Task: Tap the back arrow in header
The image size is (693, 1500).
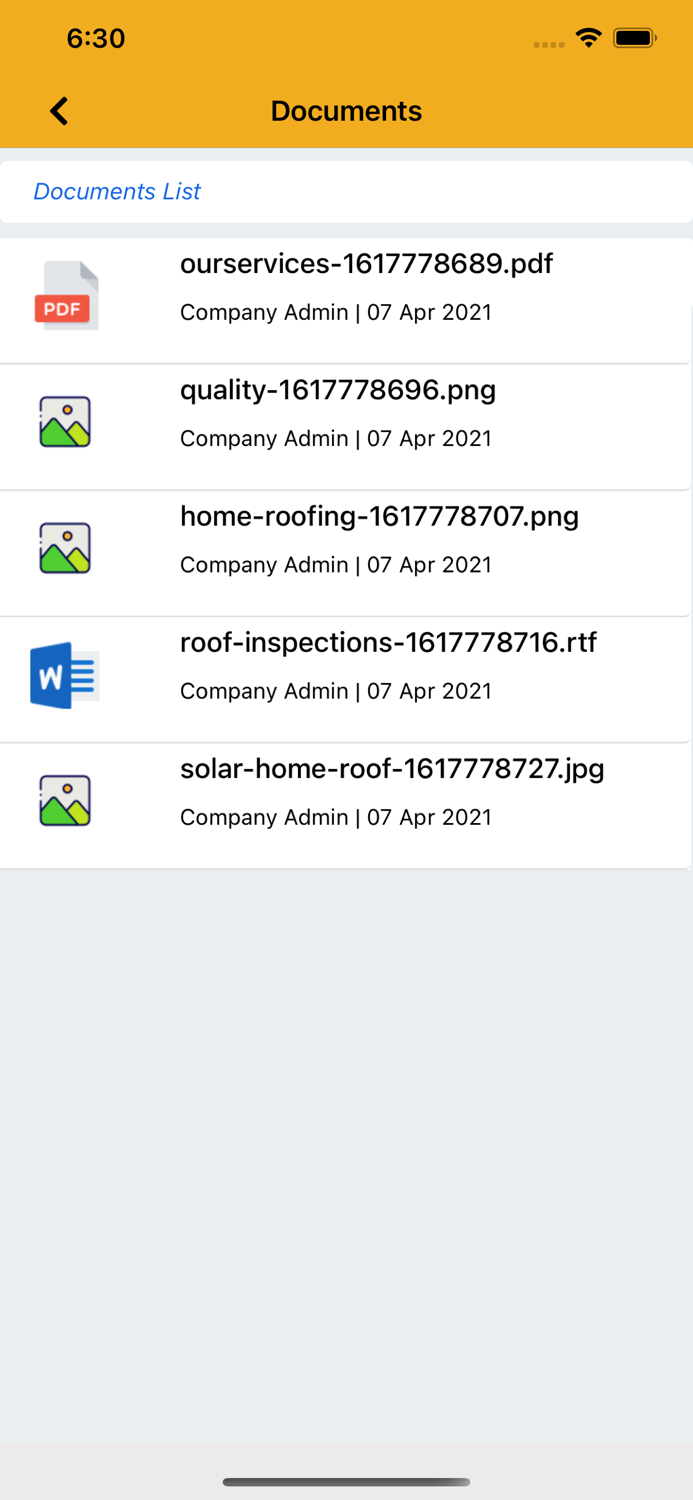Action: tap(60, 111)
